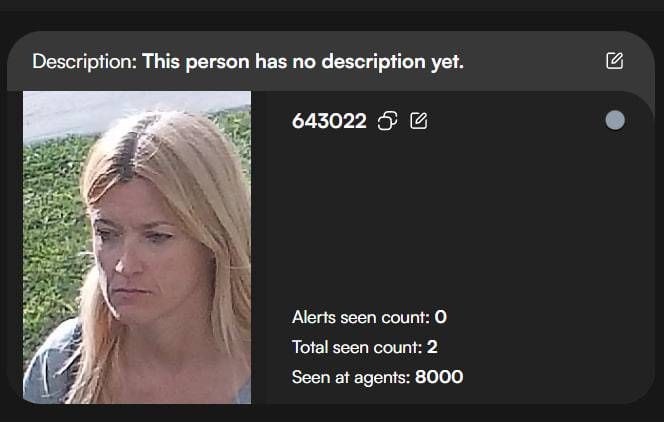Click the edit icon beside ID 643022
This screenshot has height=422, width=664.
[419, 121]
